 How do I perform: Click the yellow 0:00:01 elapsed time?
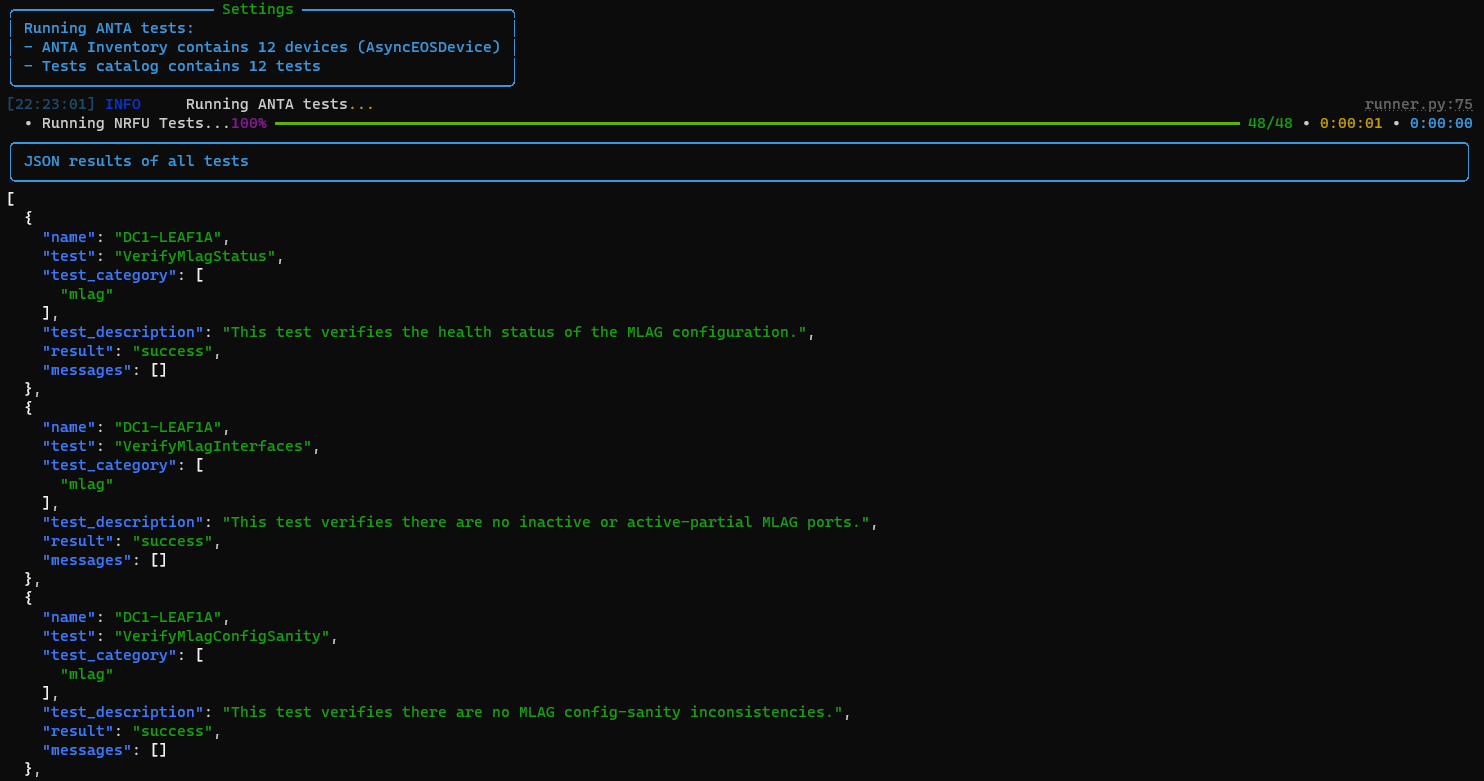coord(1350,123)
